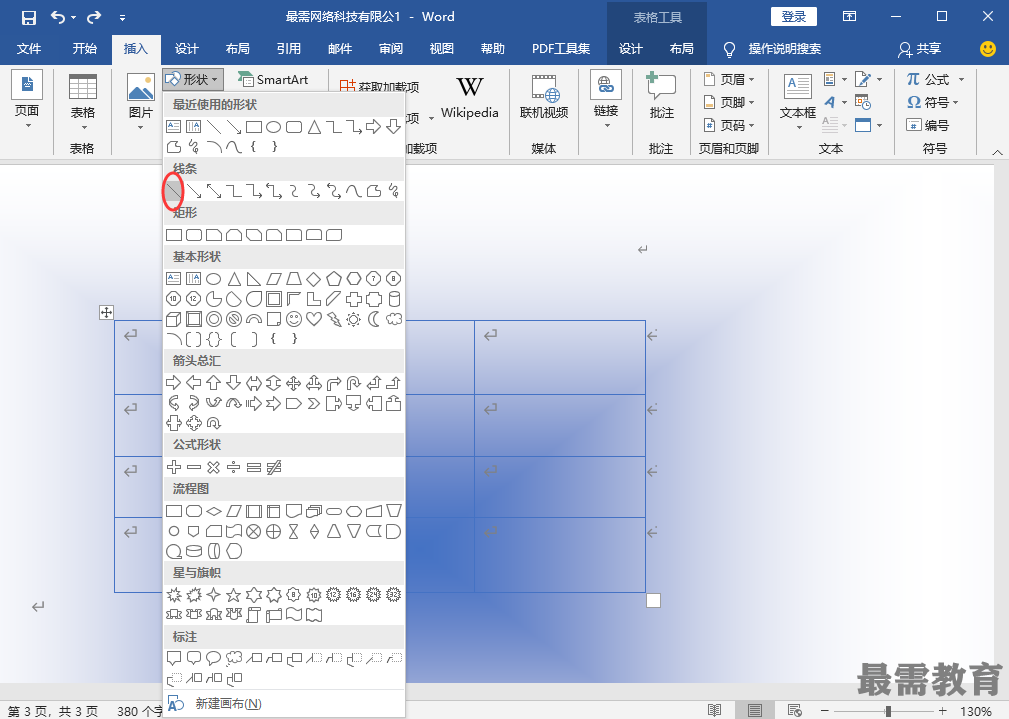This screenshot has width=1009, height=719.
Task: Switch to read mode view
Action: [714, 710]
